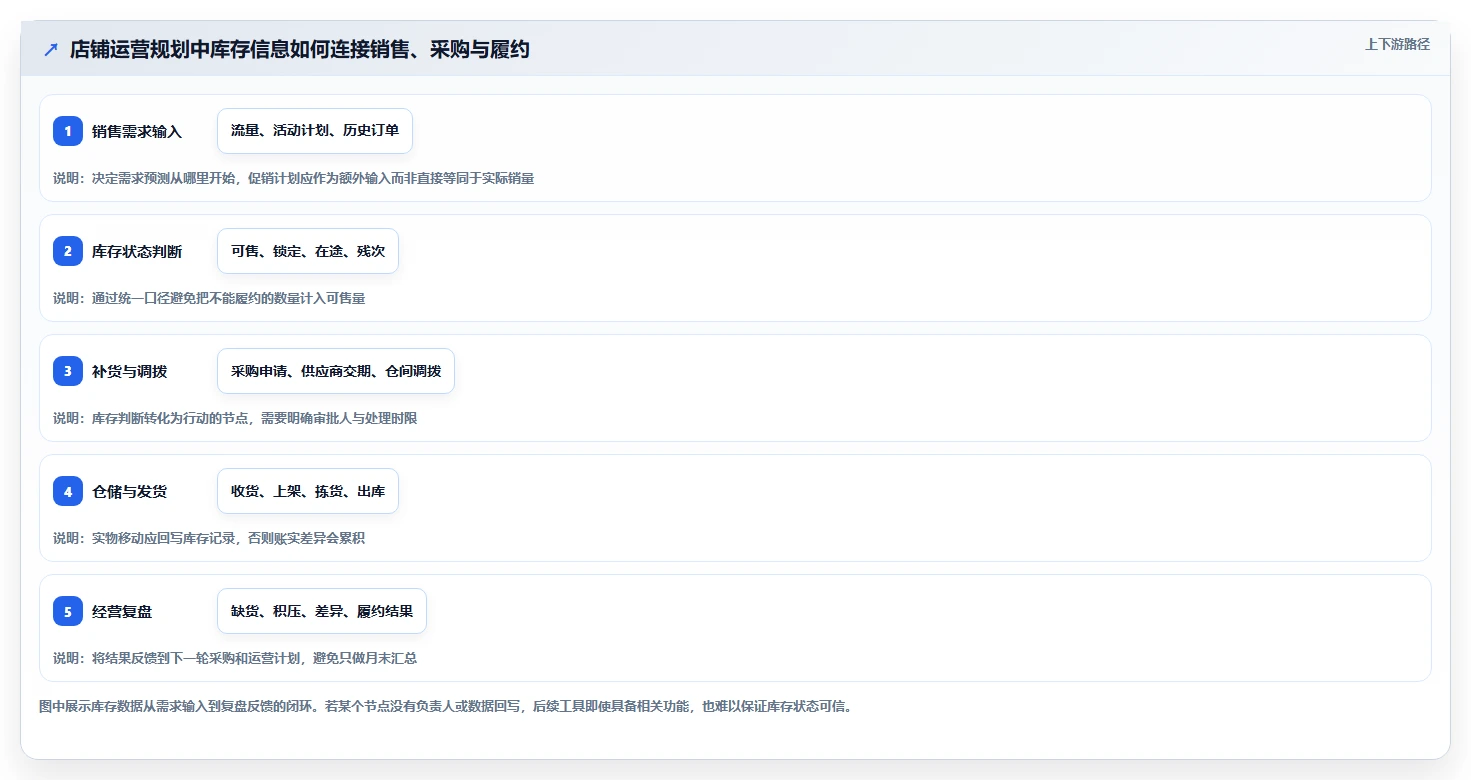Click the note starting 说明:将结果反馈到下一轮采购

click(235, 658)
